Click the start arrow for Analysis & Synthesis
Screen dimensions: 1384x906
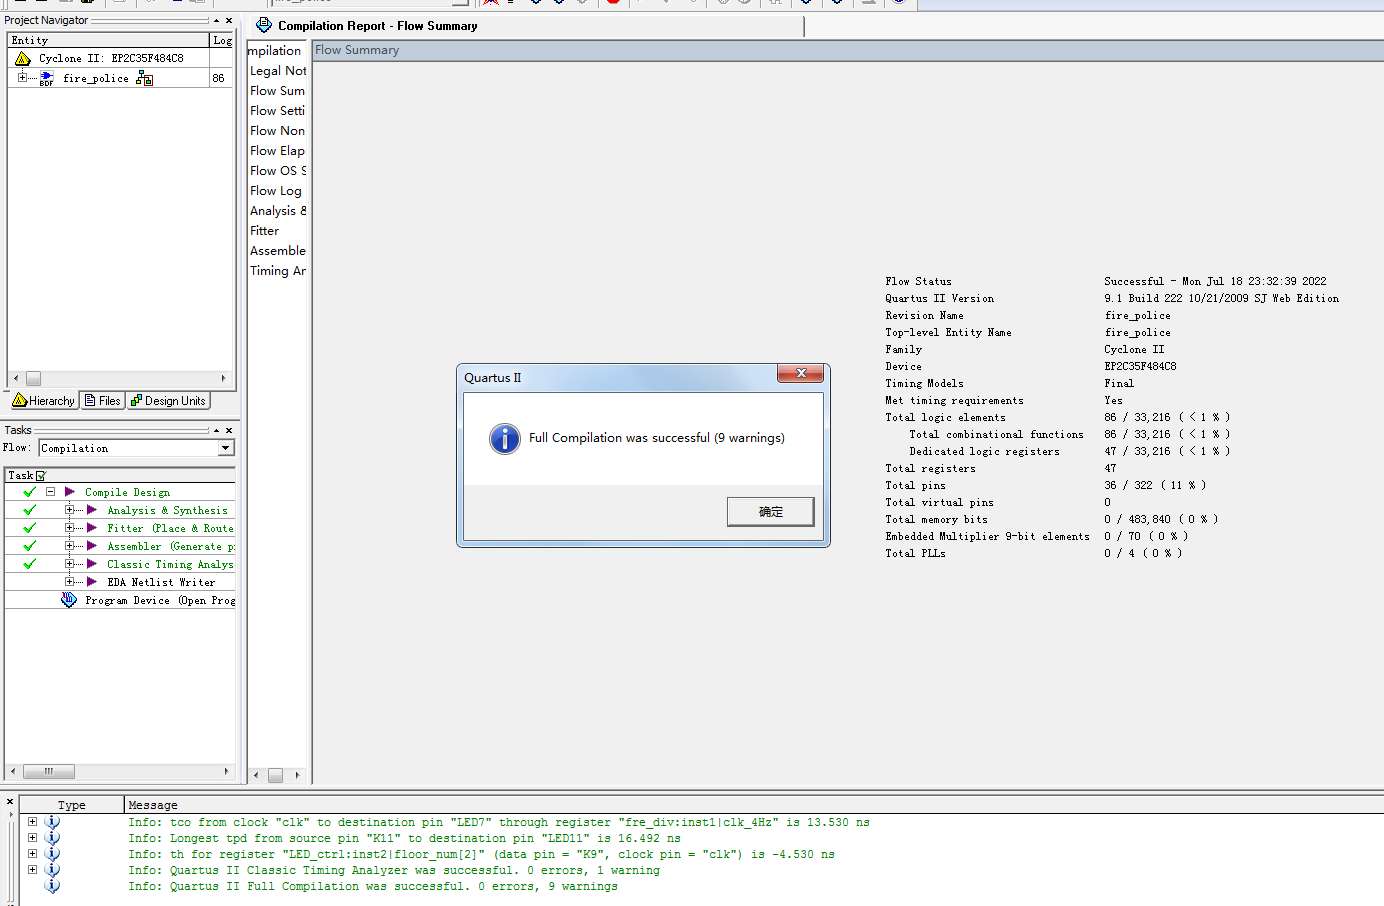(92, 510)
